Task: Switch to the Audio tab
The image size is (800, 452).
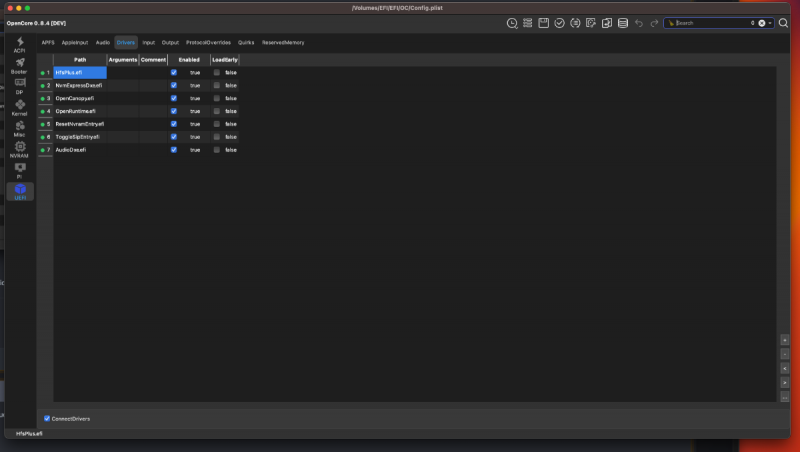Action: point(103,42)
